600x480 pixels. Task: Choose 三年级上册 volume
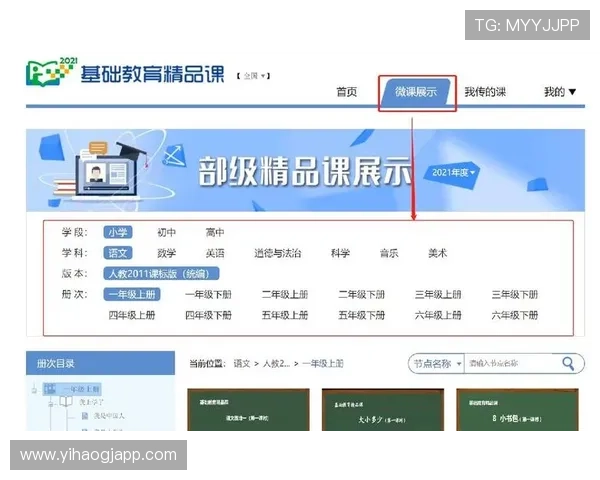(438, 294)
